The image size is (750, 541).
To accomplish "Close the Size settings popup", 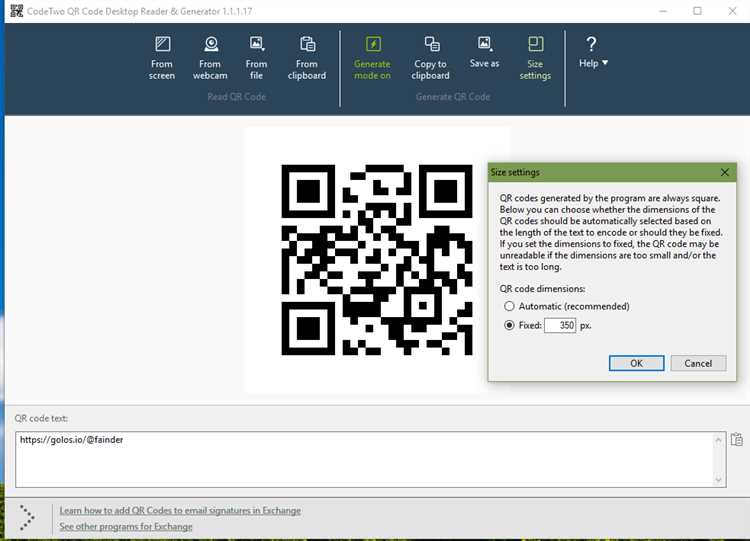I will (x=725, y=172).
